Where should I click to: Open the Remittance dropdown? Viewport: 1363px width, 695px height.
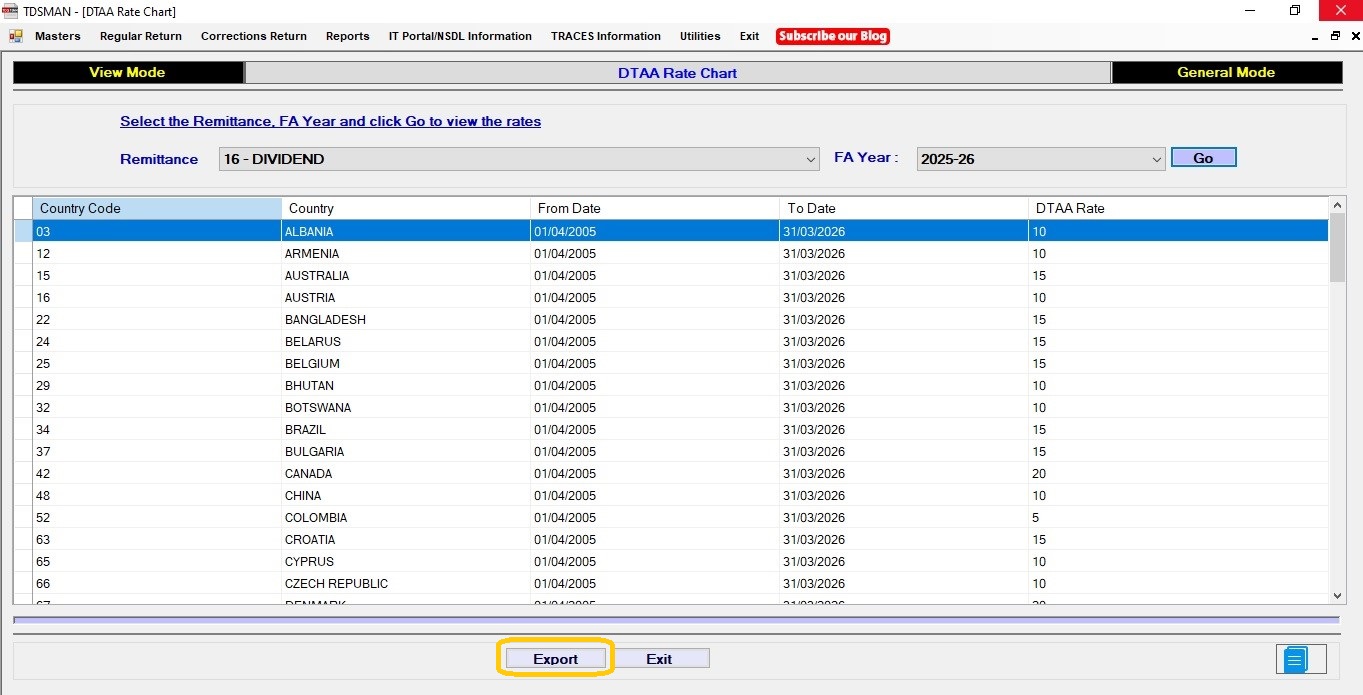(810, 159)
